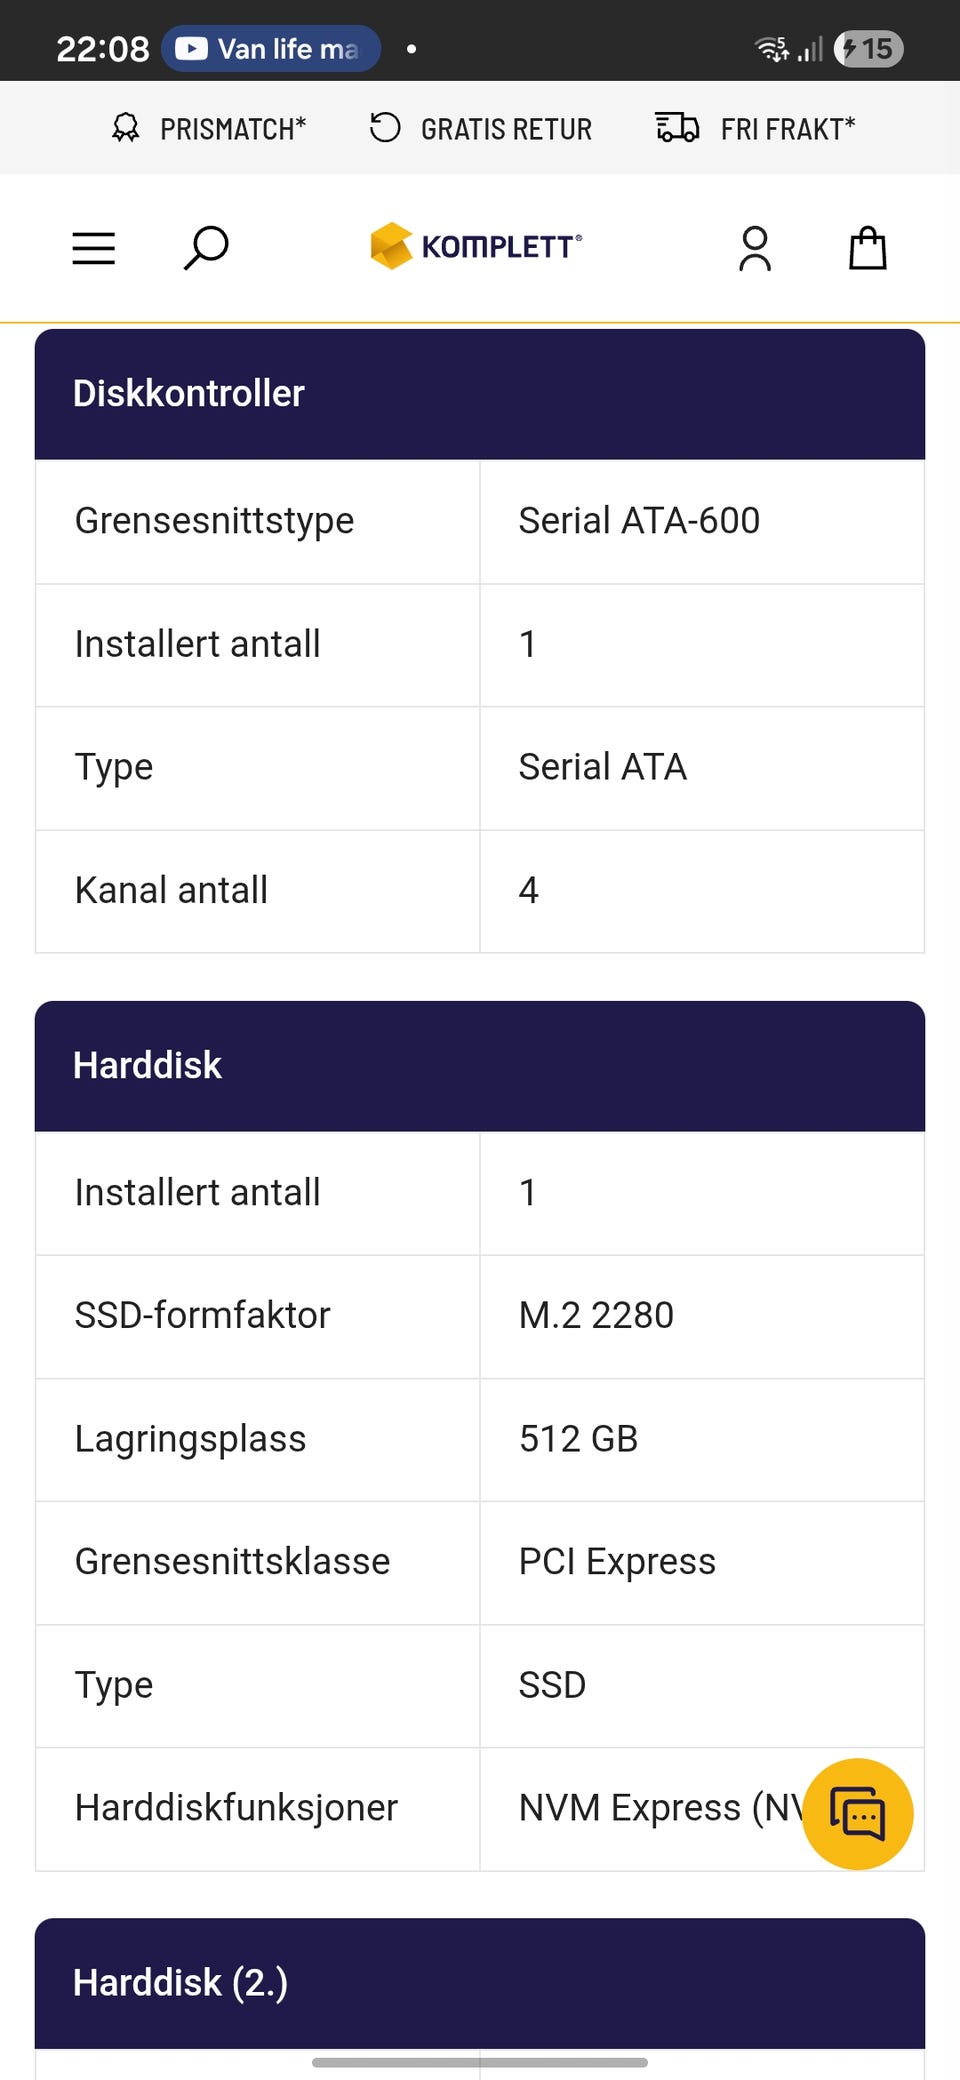
Task: Select the 512 GB storage value
Action: (578, 1439)
